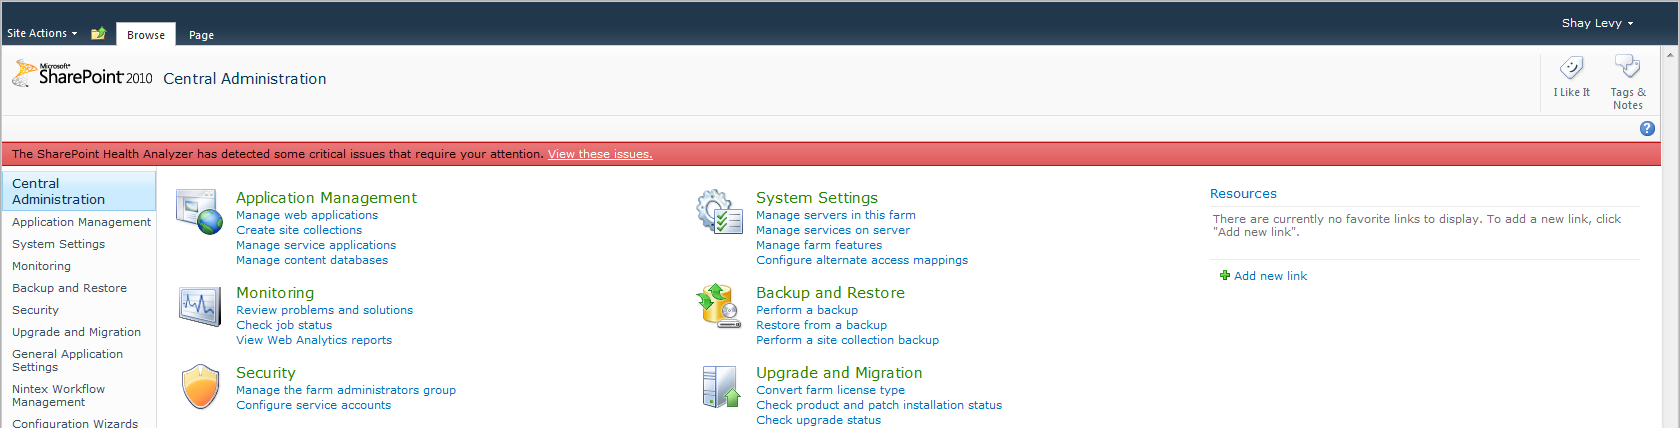Expand the Shay Levy user menu
Image resolution: width=1680 pixels, height=428 pixels.
(x=1597, y=23)
